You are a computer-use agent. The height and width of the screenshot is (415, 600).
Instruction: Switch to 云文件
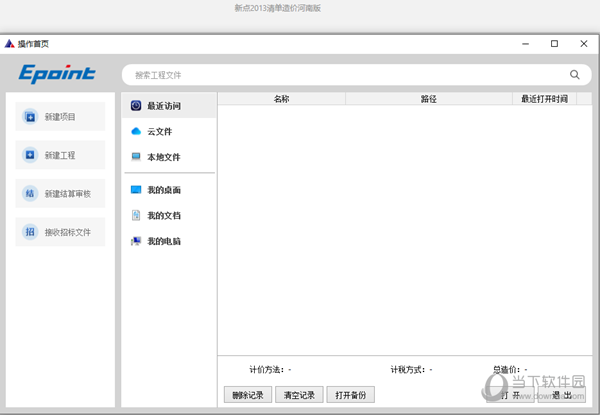point(169,131)
